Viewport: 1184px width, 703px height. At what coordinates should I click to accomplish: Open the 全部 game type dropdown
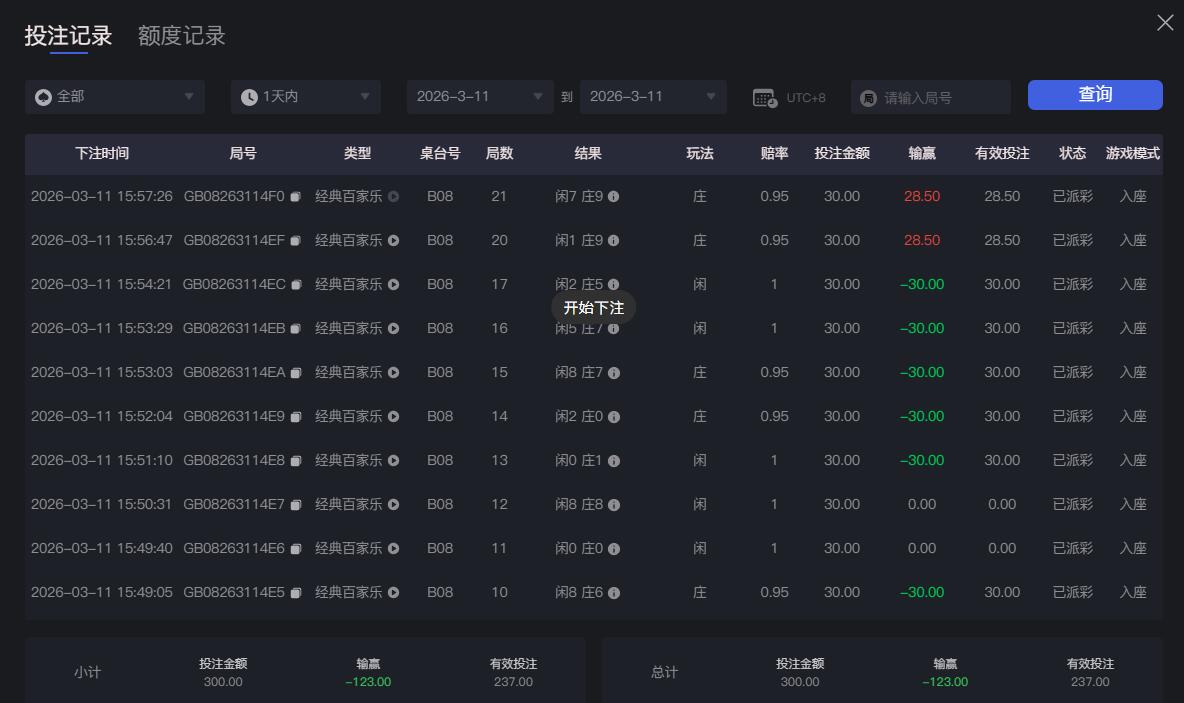coord(115,96)
